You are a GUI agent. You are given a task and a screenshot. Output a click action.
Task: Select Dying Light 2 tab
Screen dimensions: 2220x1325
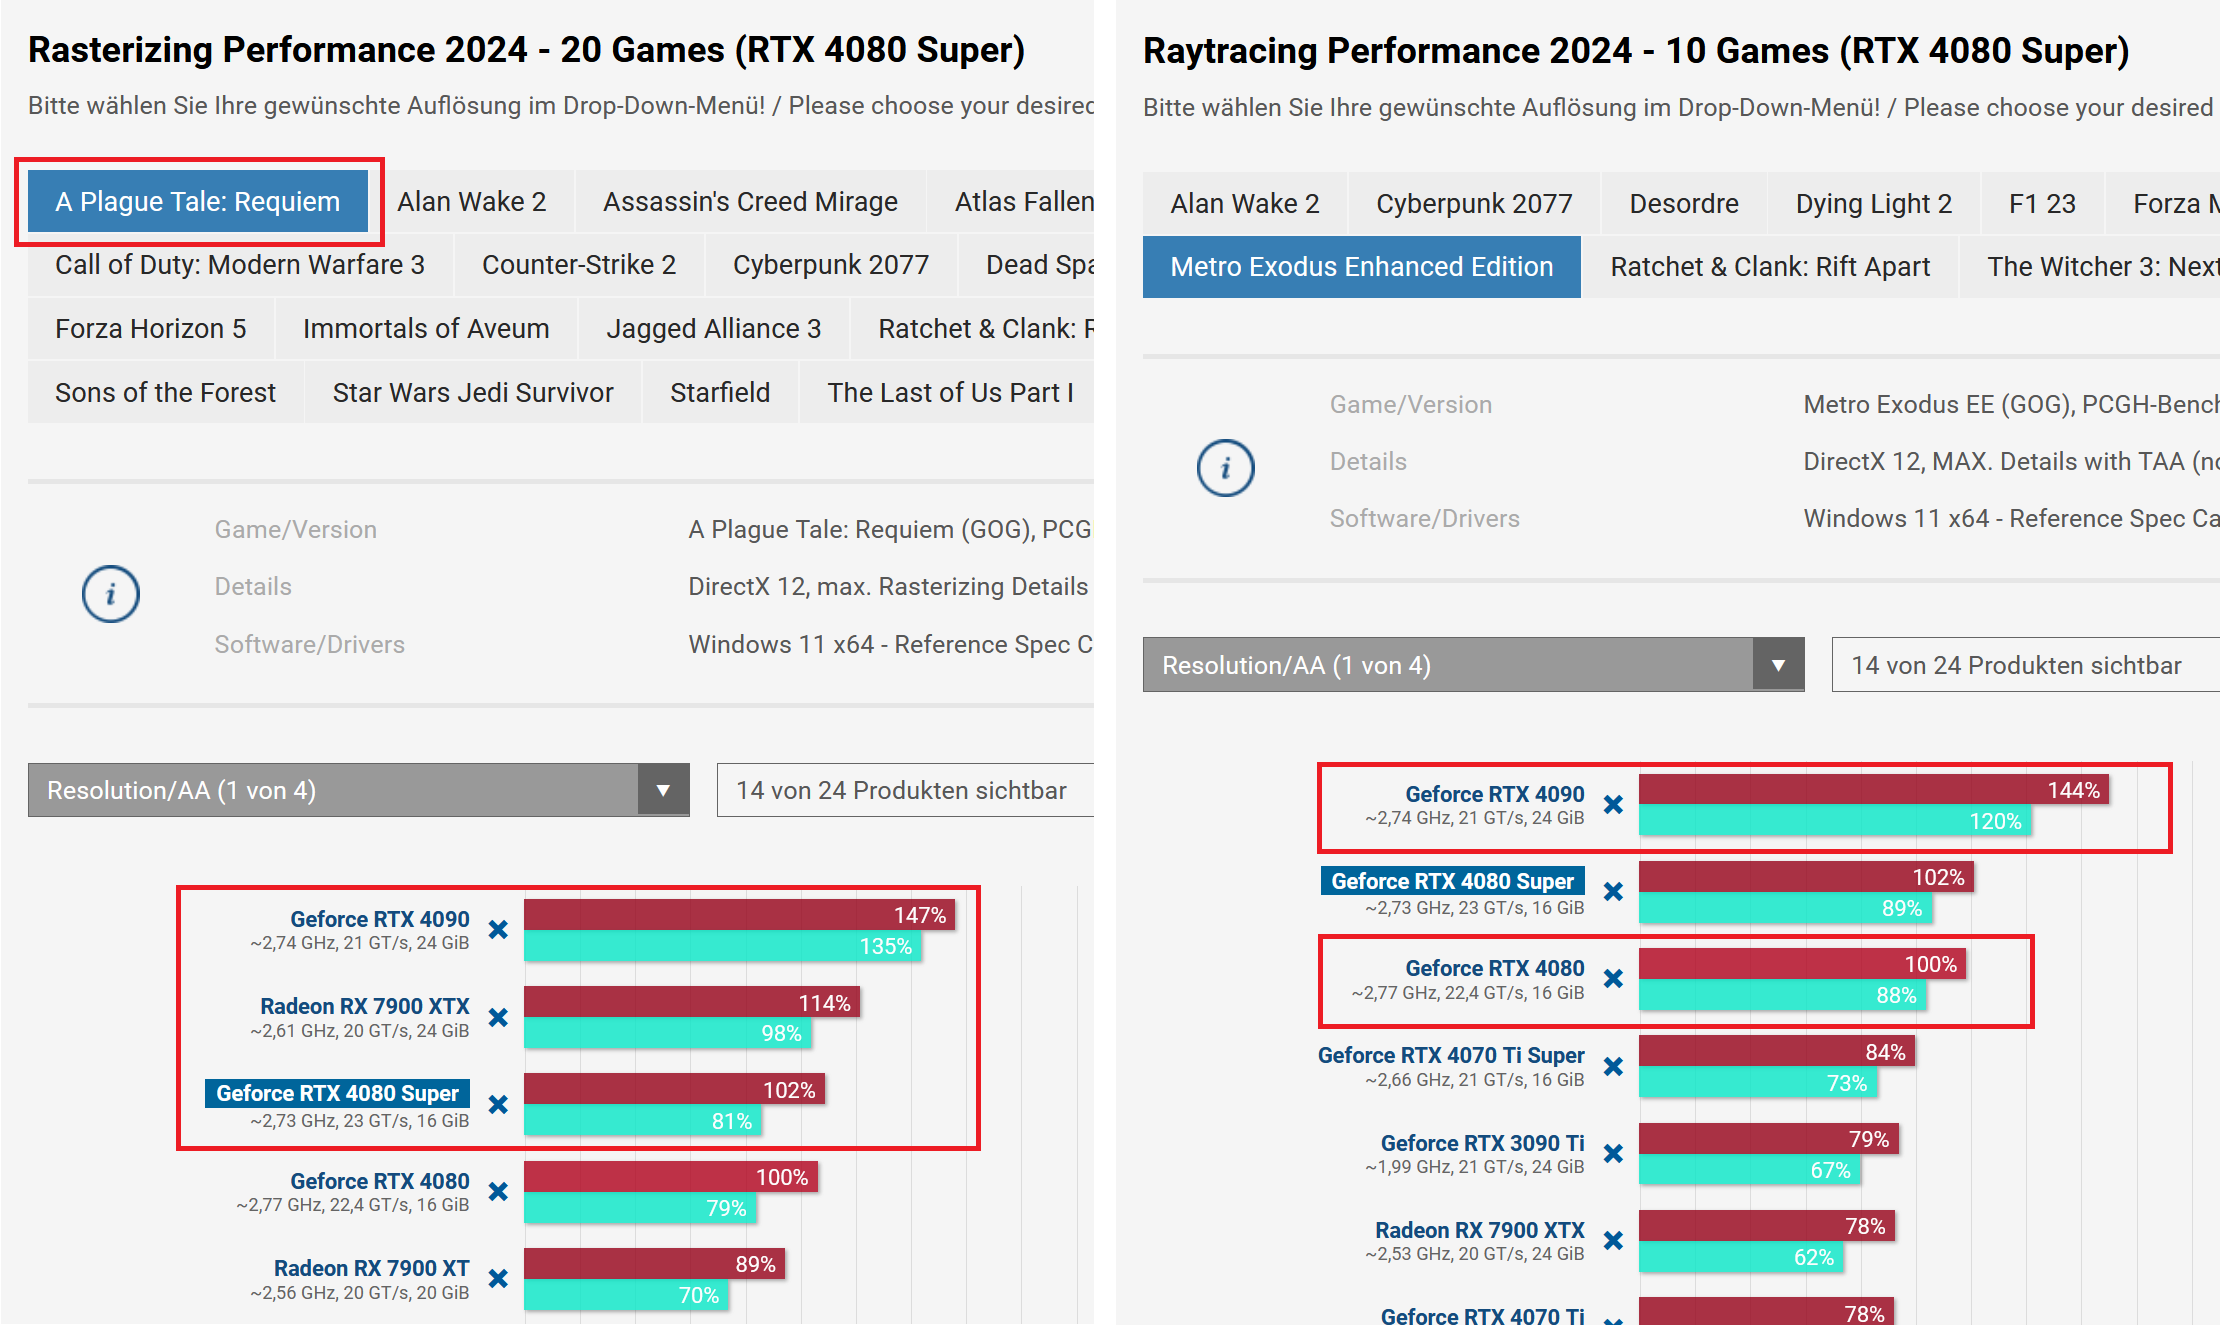tap(1873, 204)
